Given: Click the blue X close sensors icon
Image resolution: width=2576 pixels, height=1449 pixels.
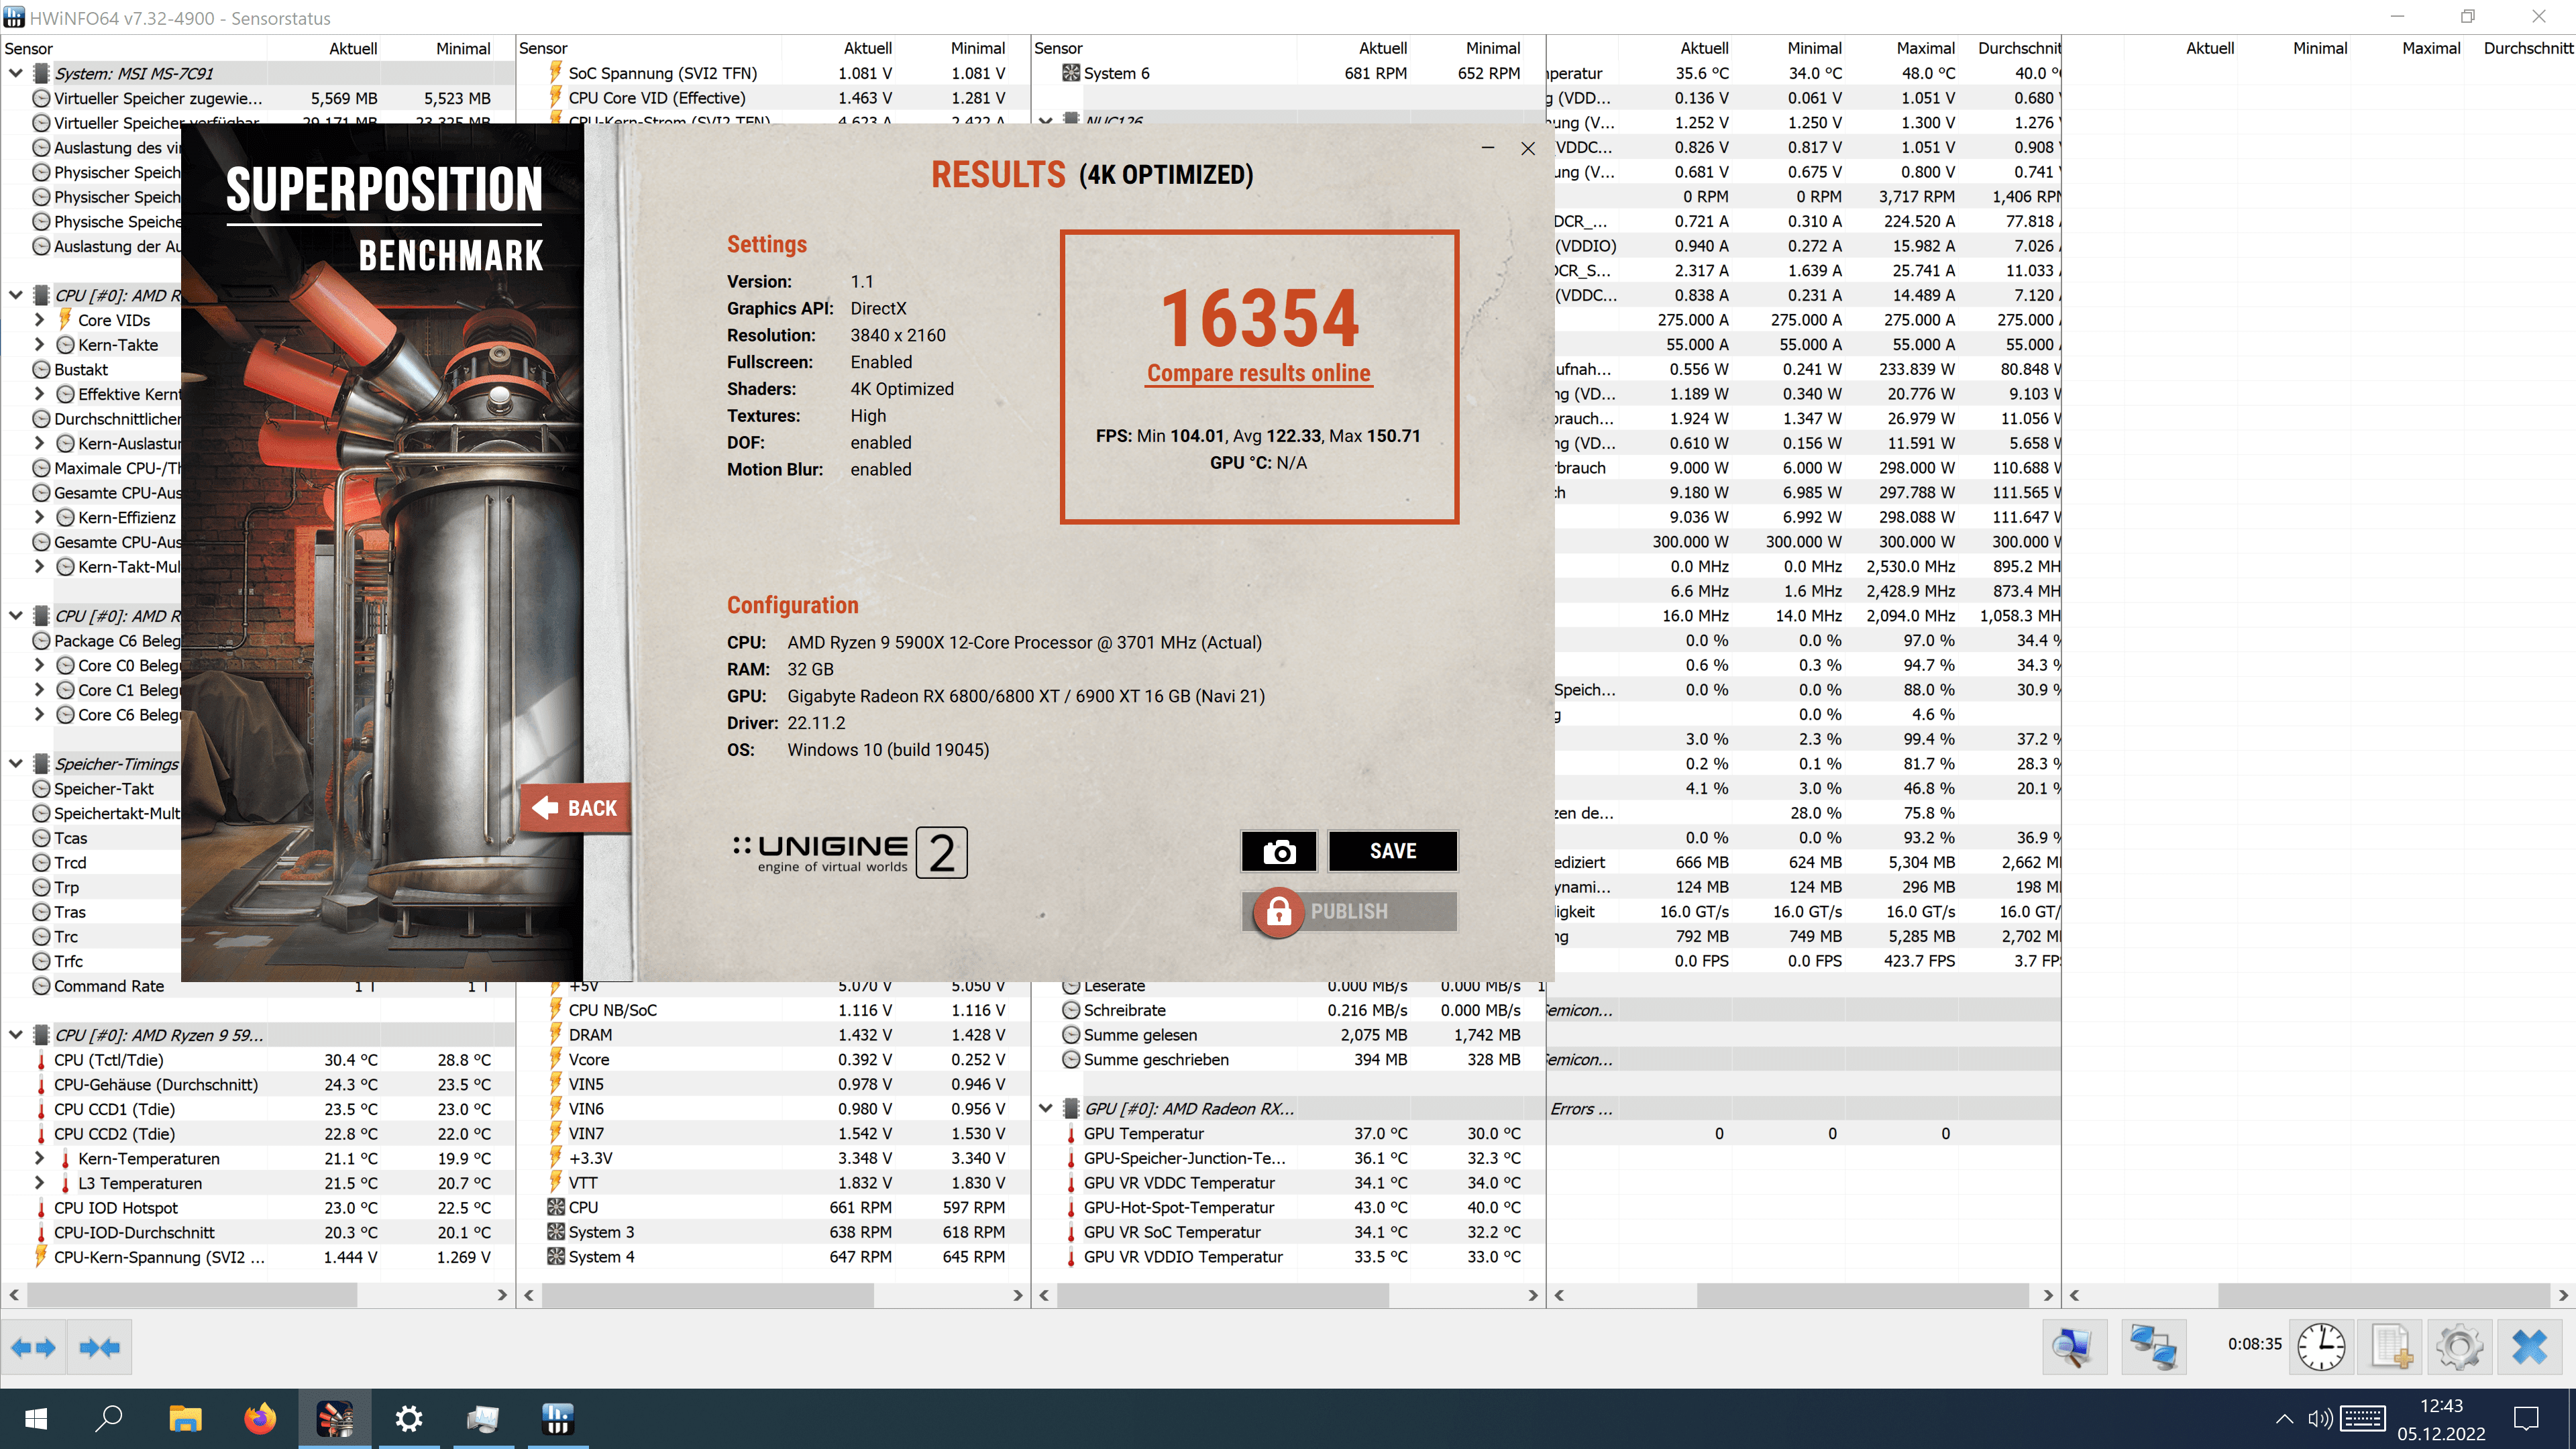Looking at the screenshot, I should (2529, 1346).
